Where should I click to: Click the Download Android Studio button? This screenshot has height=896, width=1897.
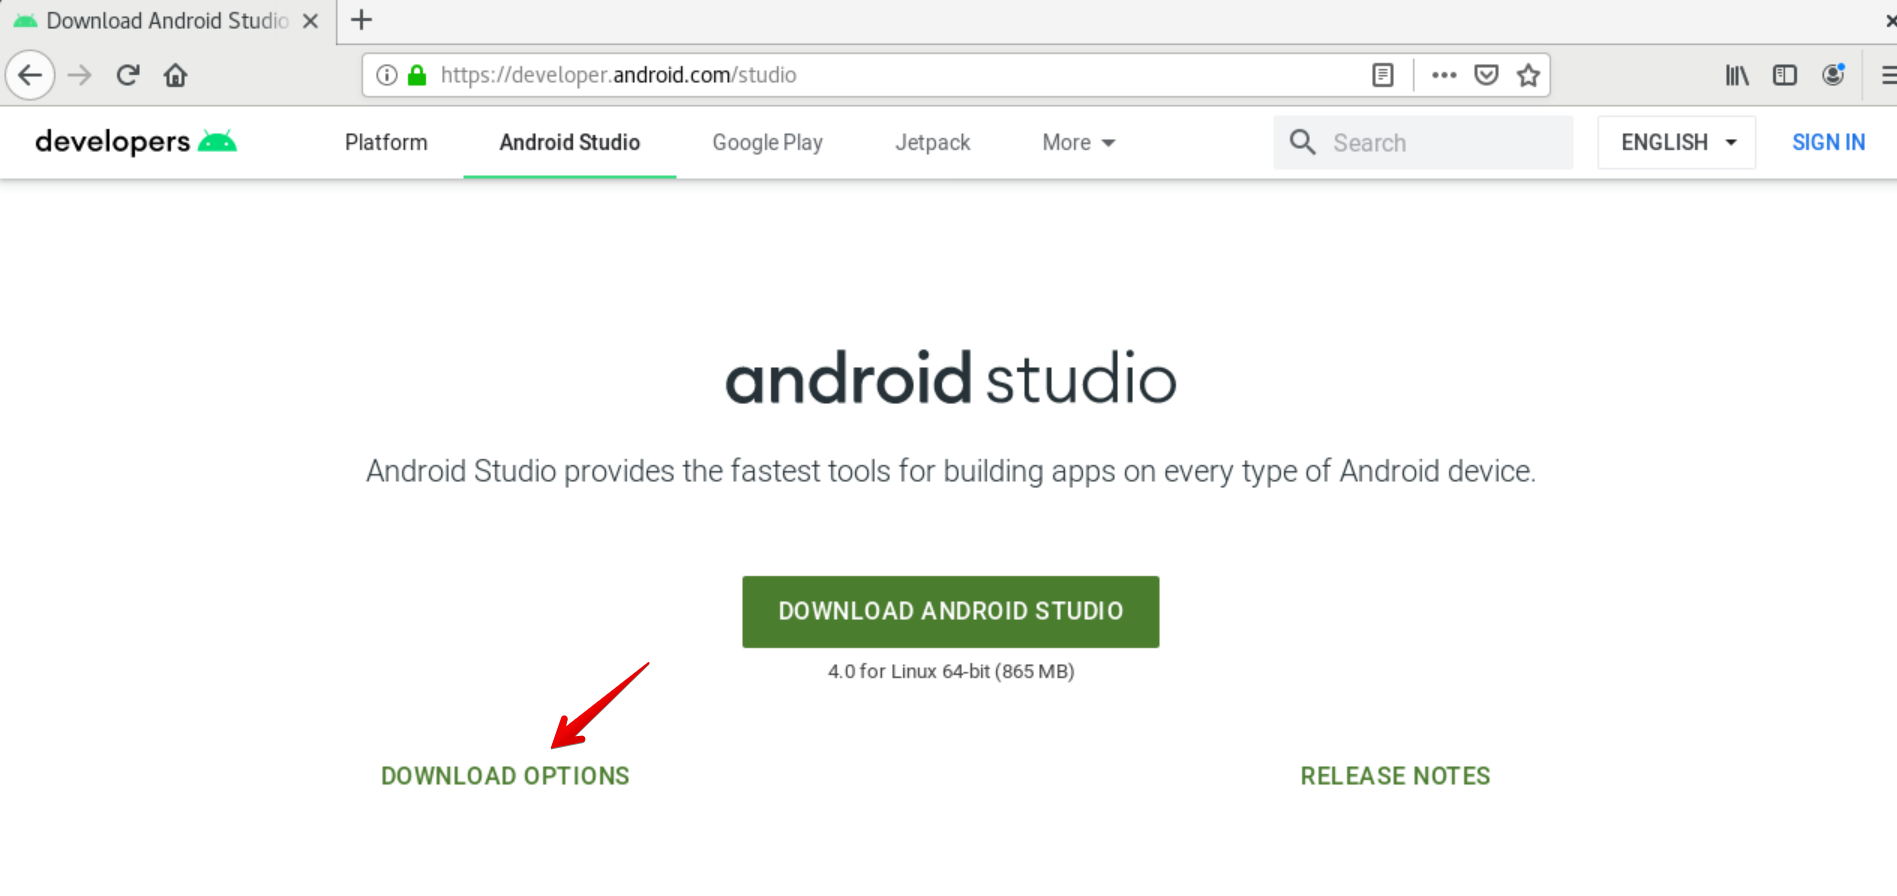tap(951, 611)
